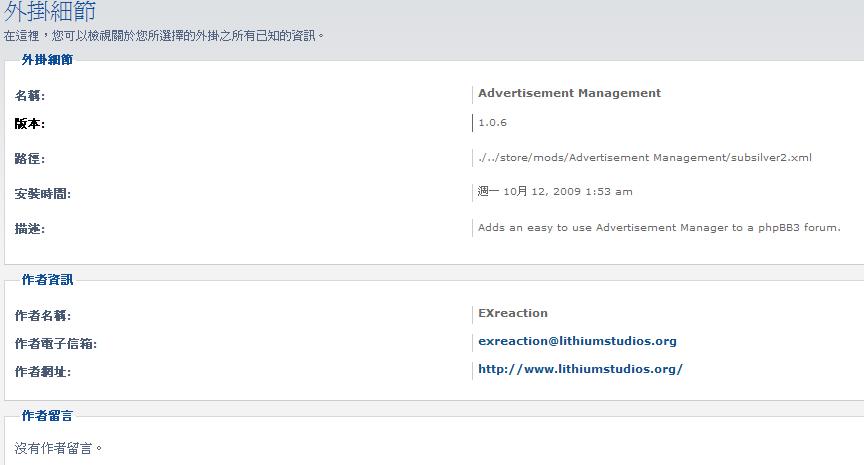The image size is (864, 465).
Task: Select the 描述 field label
Action: pyautogui.click(x=30, y=229)
